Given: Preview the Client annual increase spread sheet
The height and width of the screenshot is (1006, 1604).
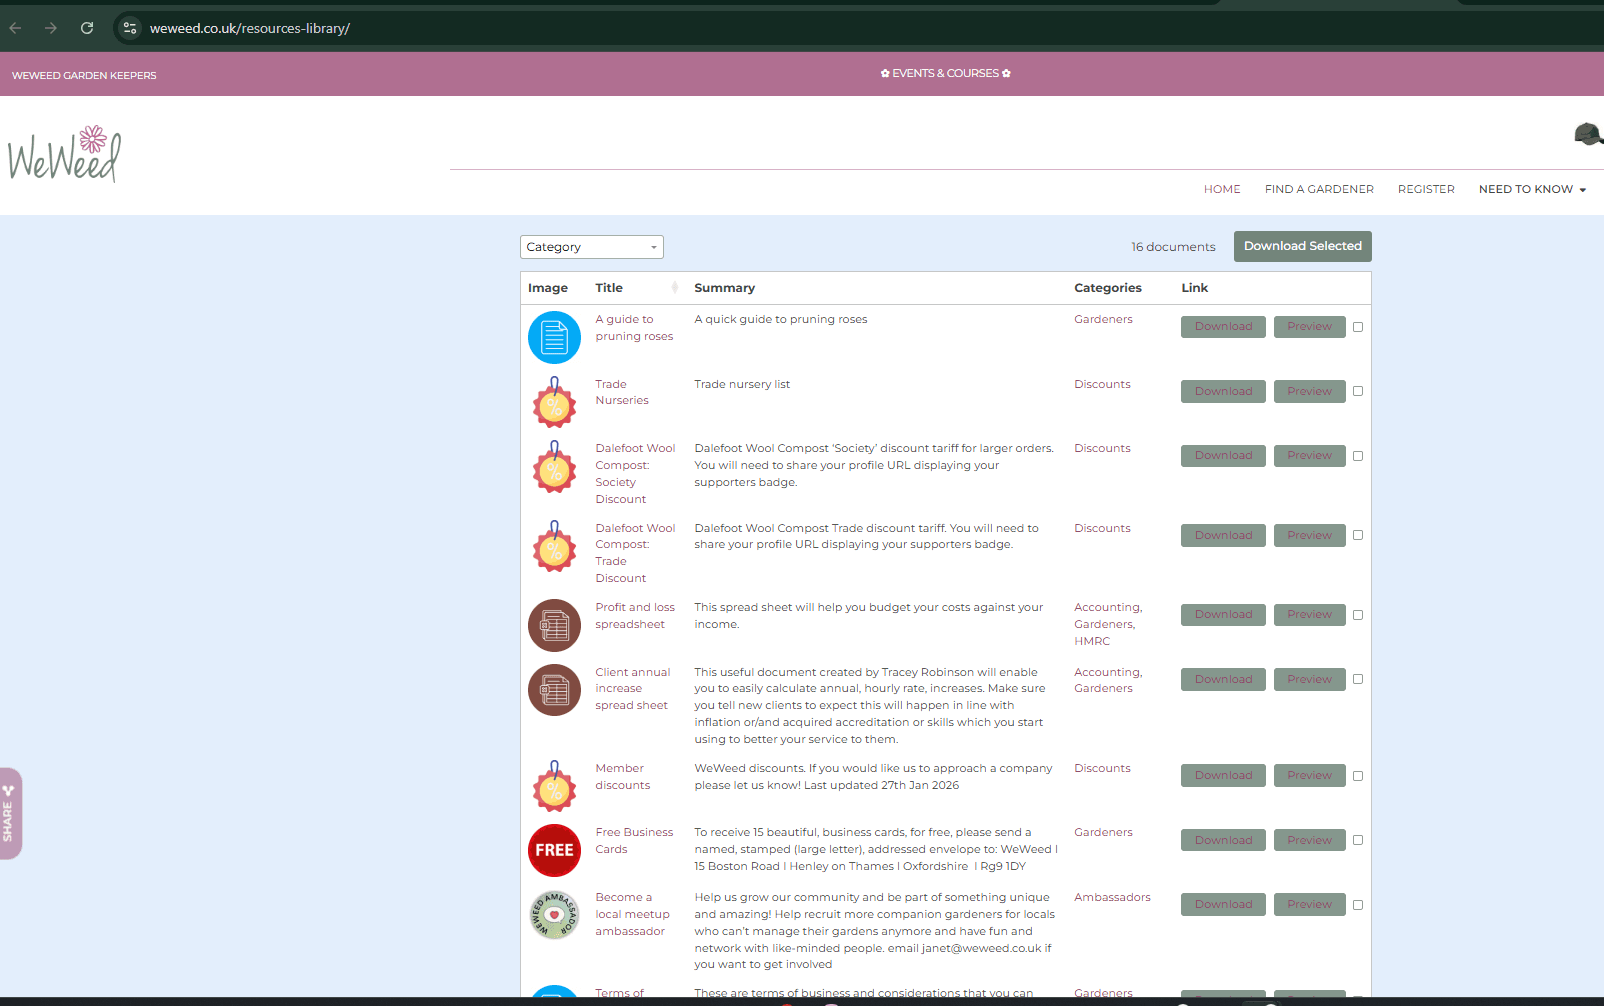Looking at the screenshot, I should tap(1309, 679).
